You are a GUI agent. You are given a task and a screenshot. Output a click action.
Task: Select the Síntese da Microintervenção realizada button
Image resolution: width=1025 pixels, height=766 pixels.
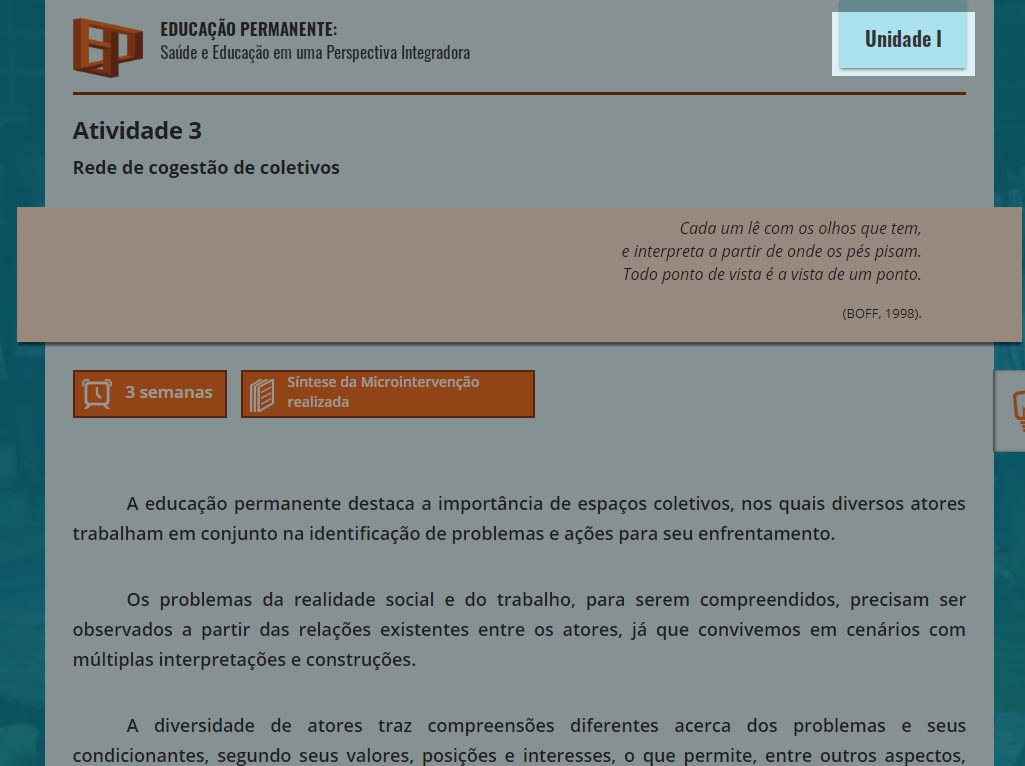[387, 393]
